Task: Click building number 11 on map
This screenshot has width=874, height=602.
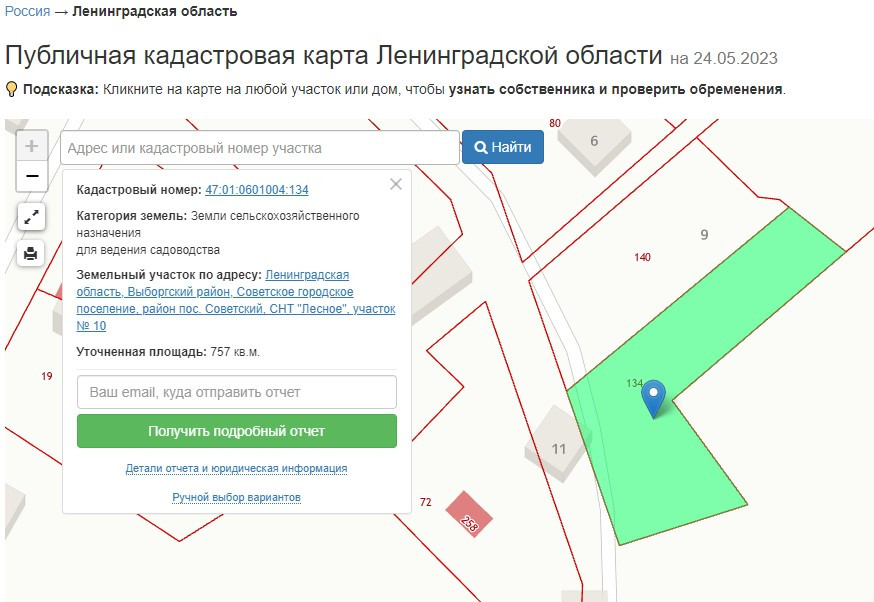Action: [559, 449]
